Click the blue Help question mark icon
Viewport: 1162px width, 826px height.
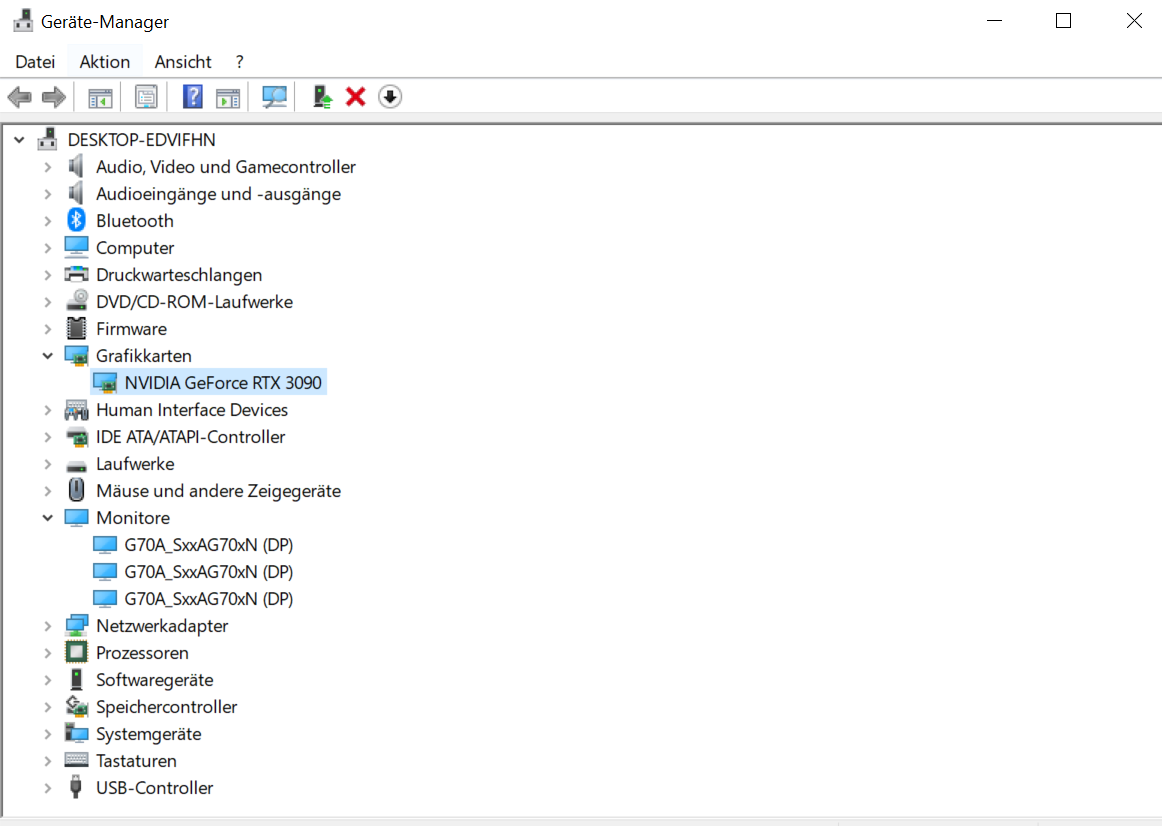click(193, 97)
